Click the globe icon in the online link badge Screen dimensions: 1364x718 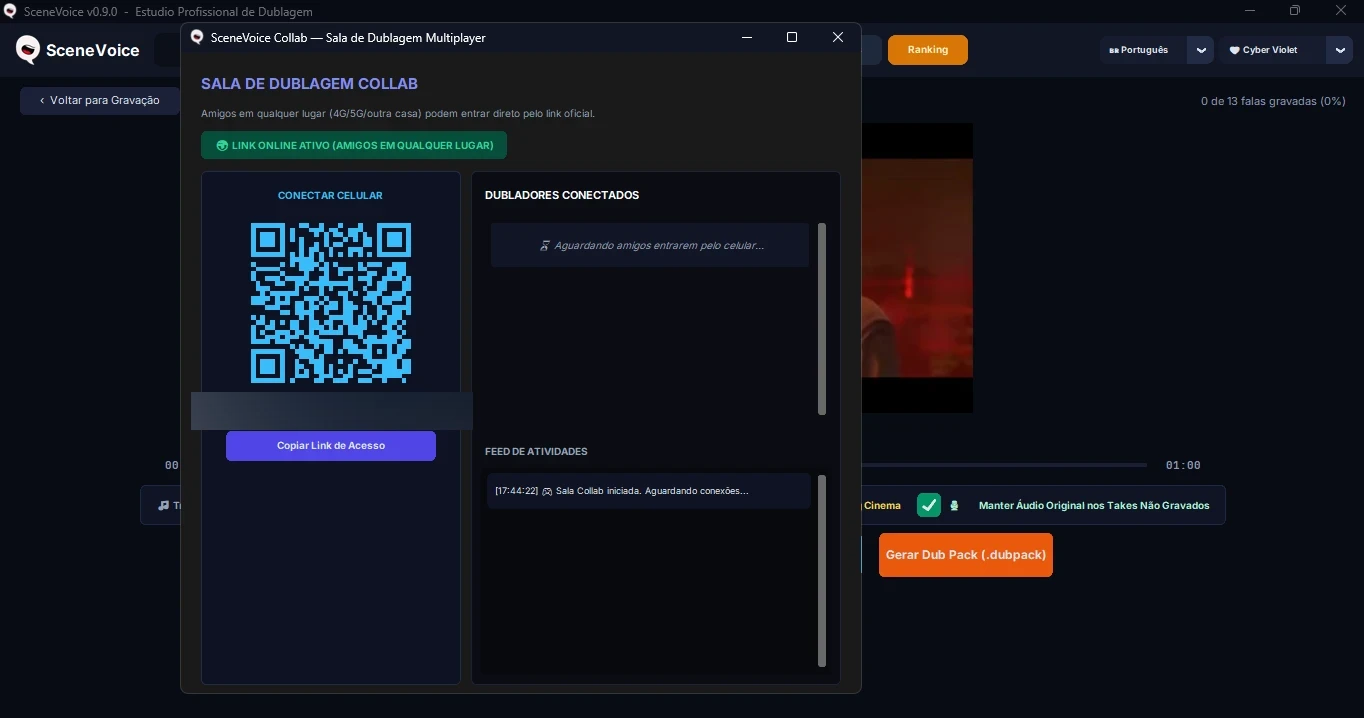click(222, 145)
